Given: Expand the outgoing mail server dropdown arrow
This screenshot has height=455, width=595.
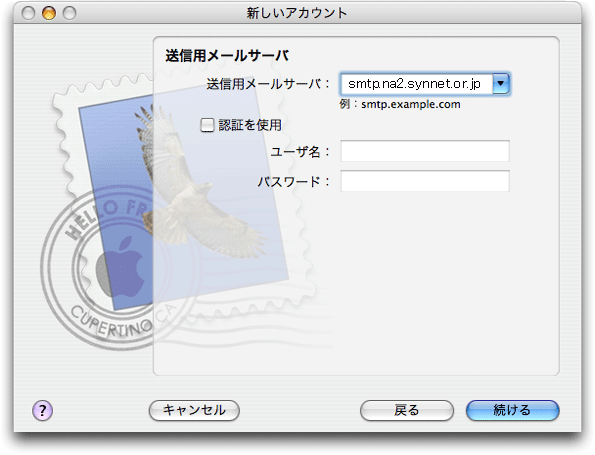Looking at the screenshot, I should point(501,83).
